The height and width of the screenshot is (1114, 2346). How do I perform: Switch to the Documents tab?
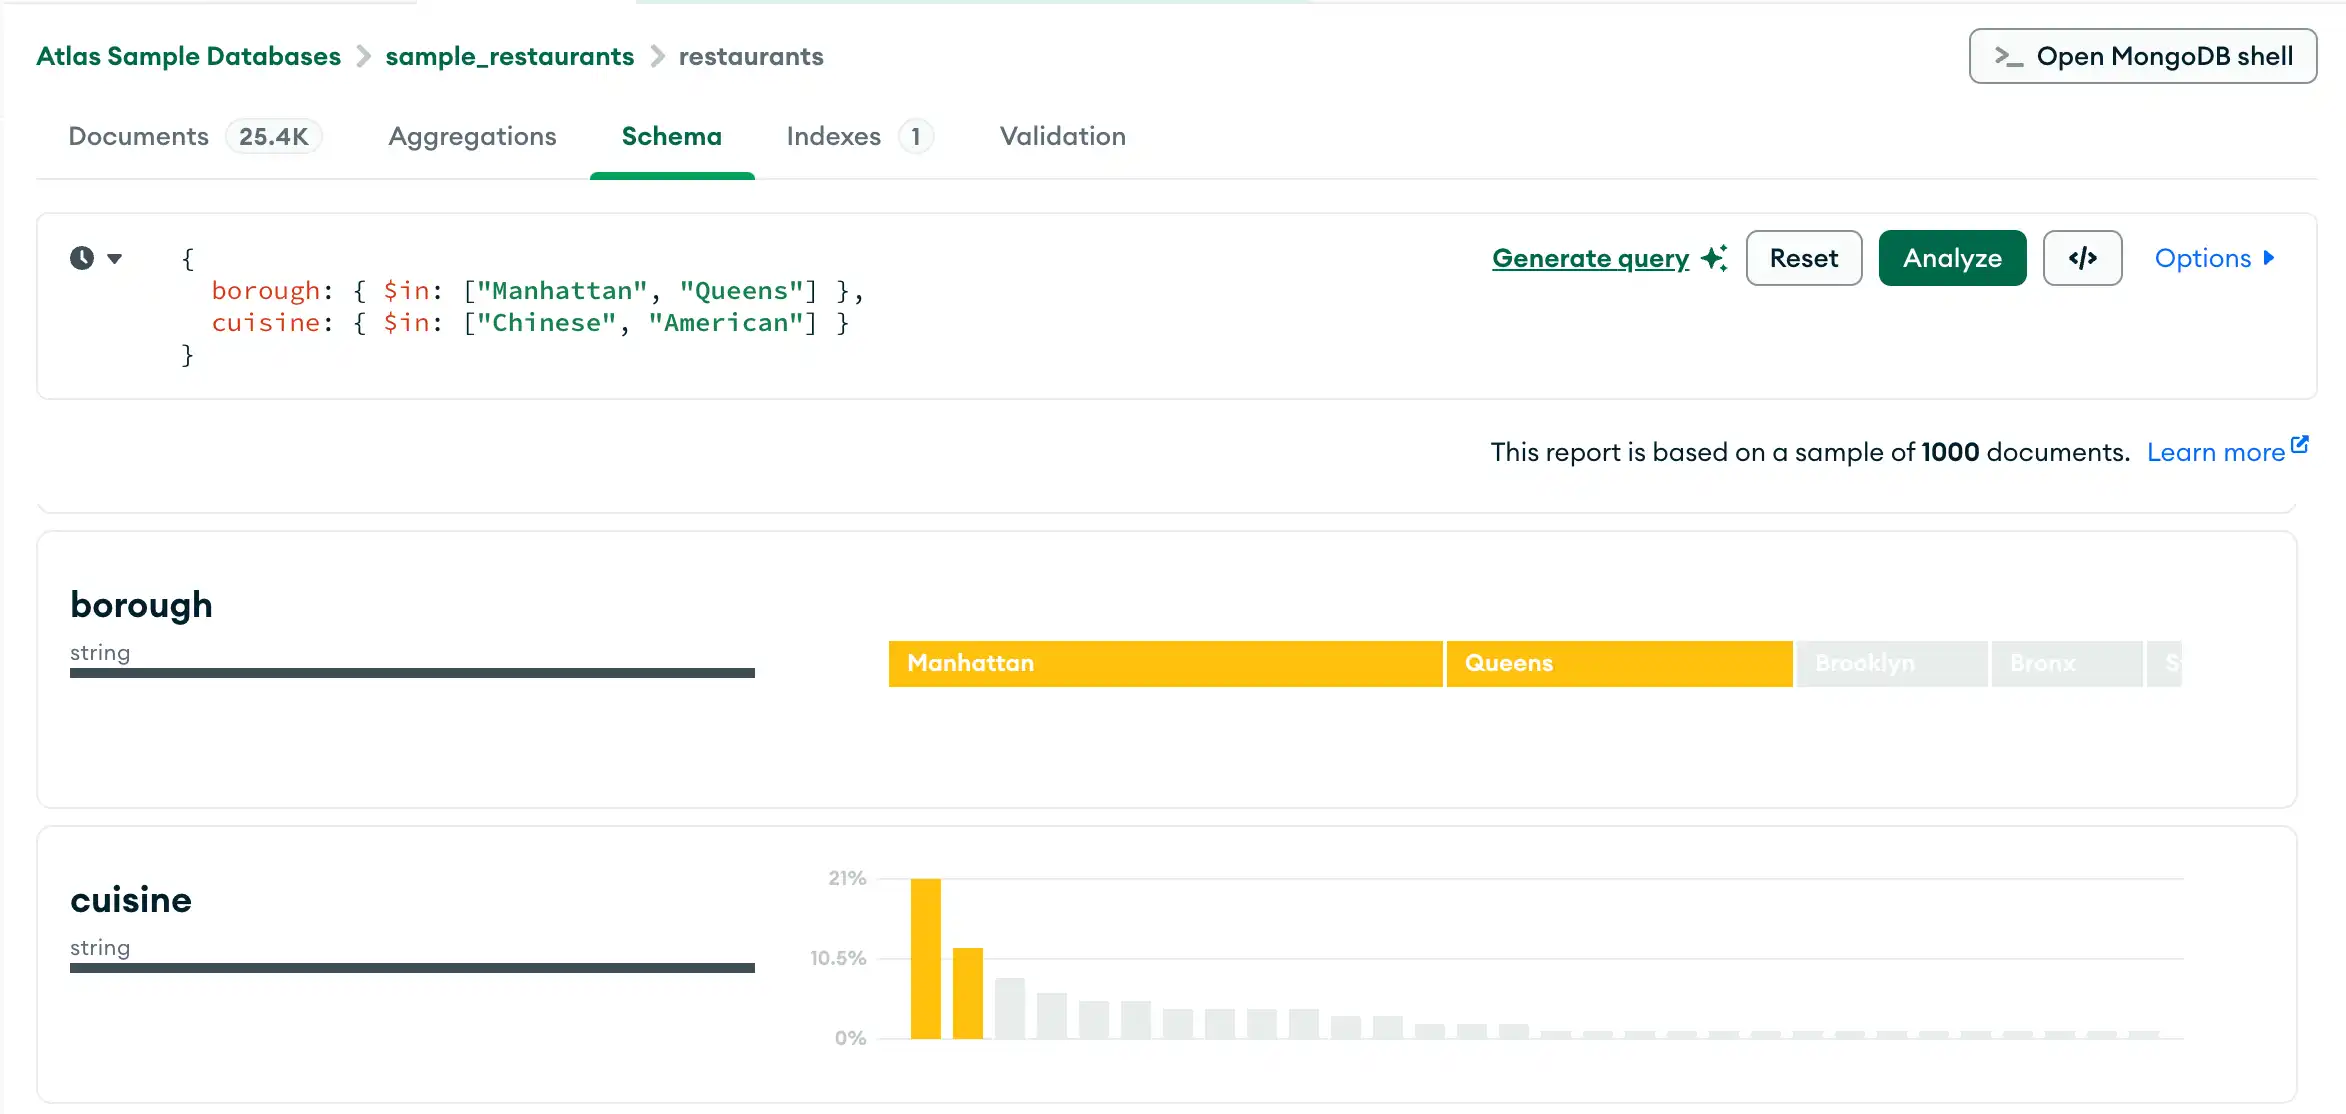tap(138, 136)
